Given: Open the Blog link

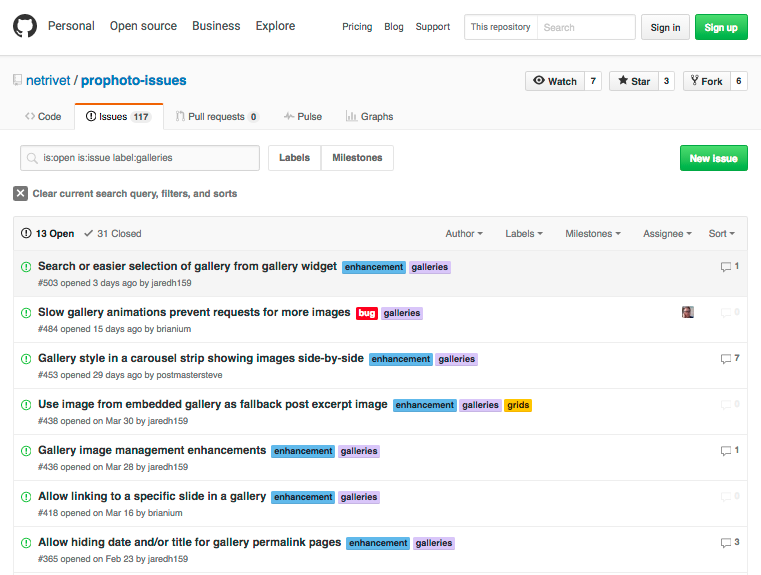Looking at the screenshot, I should (x=394, y=27).
